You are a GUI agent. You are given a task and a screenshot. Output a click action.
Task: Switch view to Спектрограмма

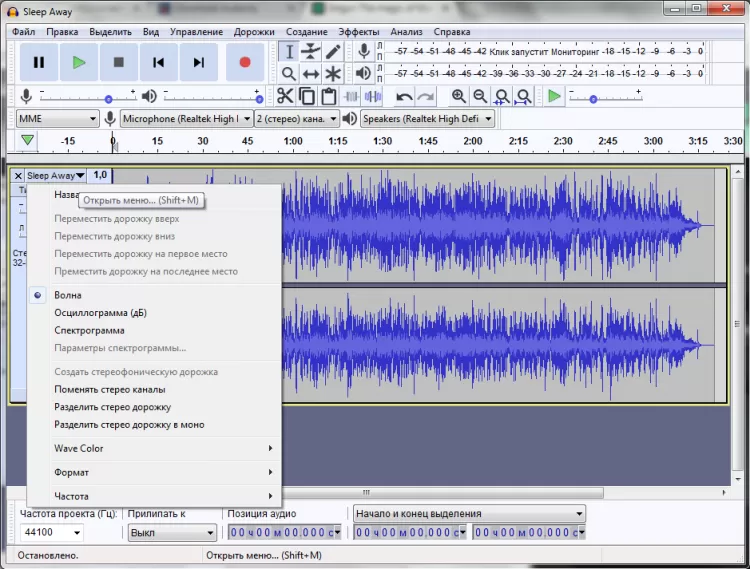click(x=89, y=330)
